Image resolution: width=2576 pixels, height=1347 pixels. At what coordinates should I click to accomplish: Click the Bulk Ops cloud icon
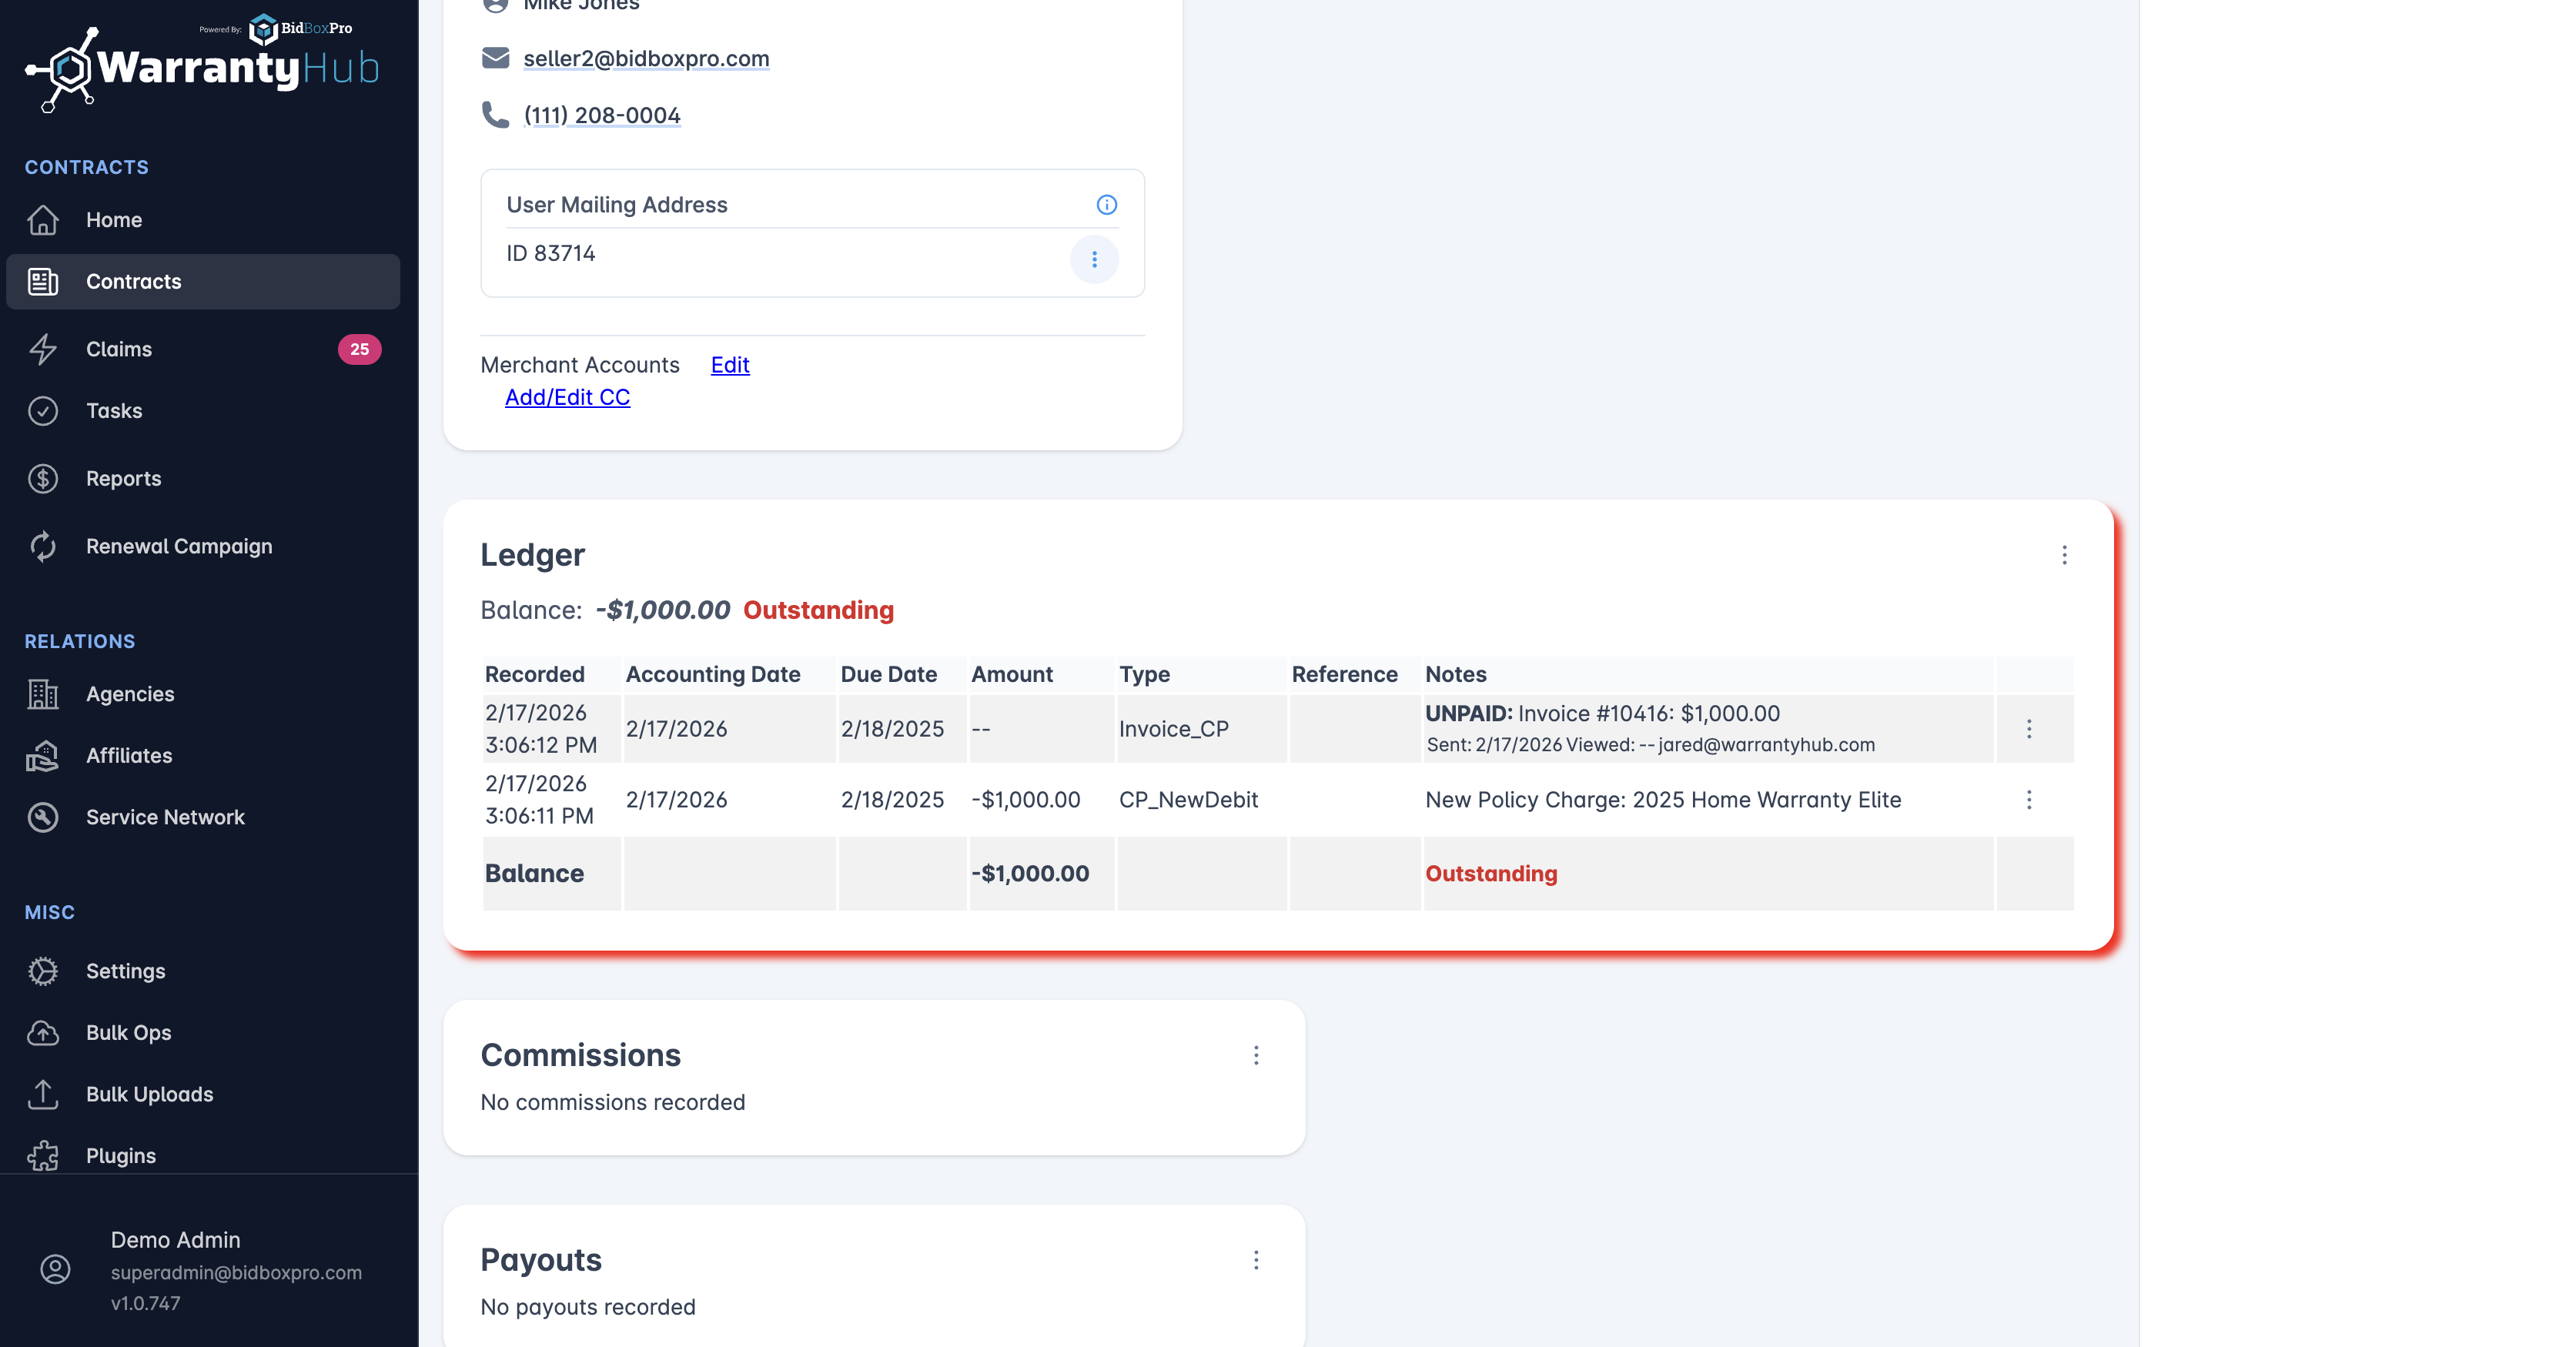43,1033
